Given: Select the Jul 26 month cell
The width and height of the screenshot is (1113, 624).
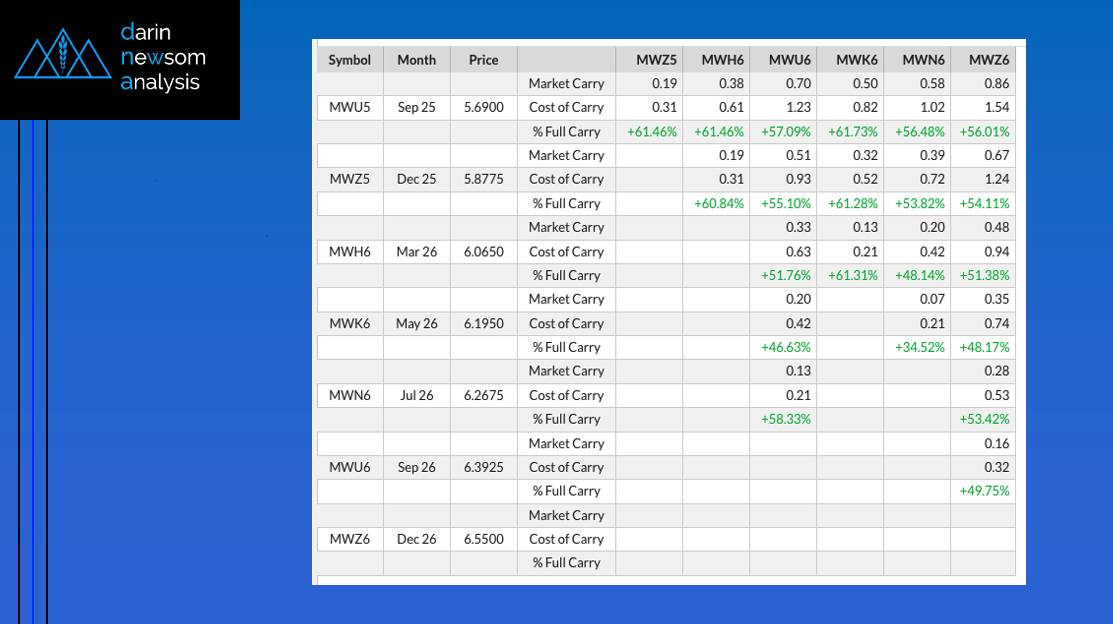Looking at the screenshot, I should coord(416,395).
